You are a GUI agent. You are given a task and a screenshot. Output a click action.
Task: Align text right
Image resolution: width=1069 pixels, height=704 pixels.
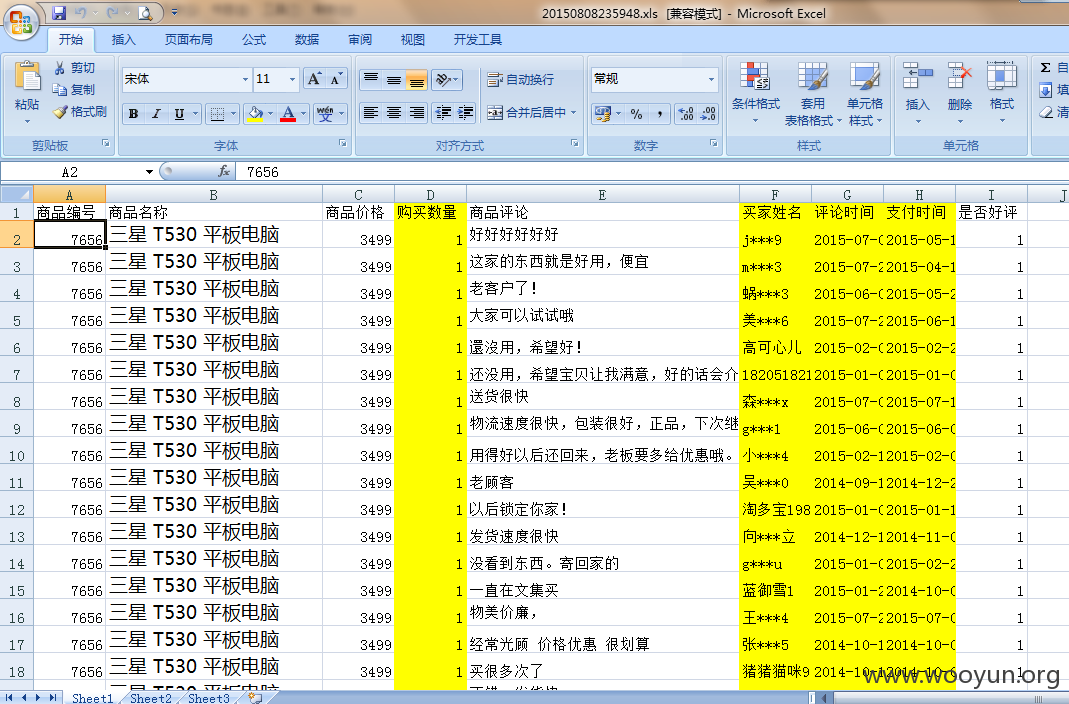tap(417, 112)
